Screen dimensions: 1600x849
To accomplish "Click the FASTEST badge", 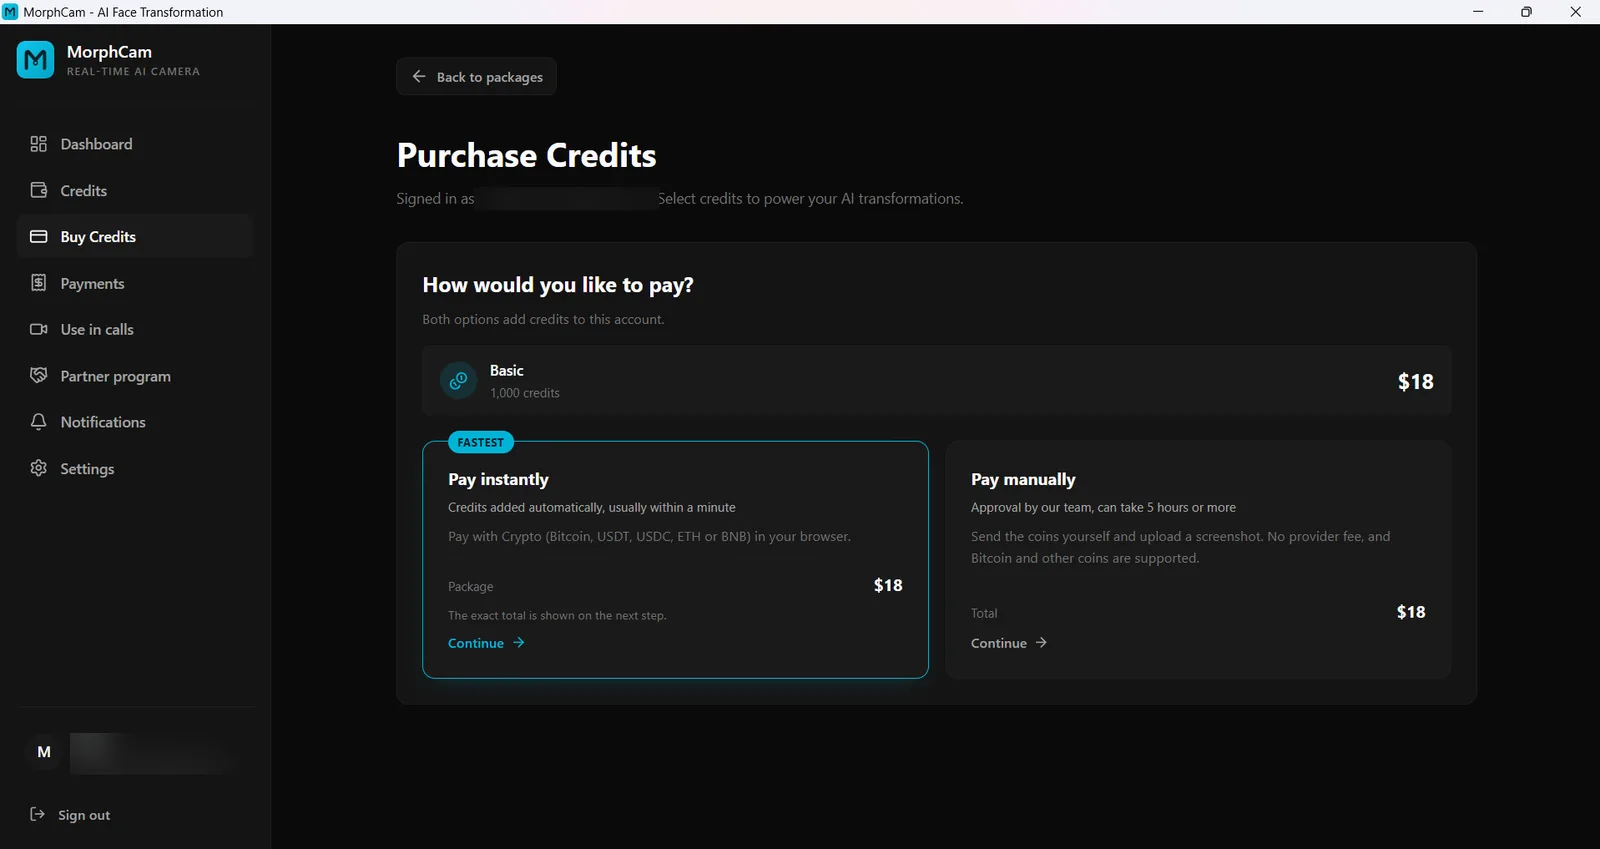I will coord(481,442).
